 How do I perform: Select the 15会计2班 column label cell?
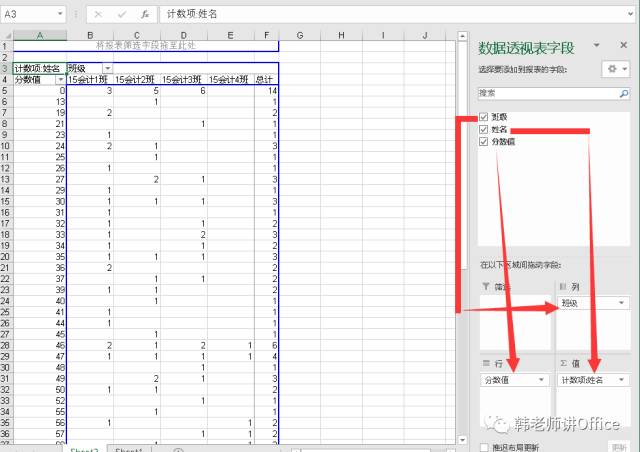pyautogui.click(x=137, y=79)
